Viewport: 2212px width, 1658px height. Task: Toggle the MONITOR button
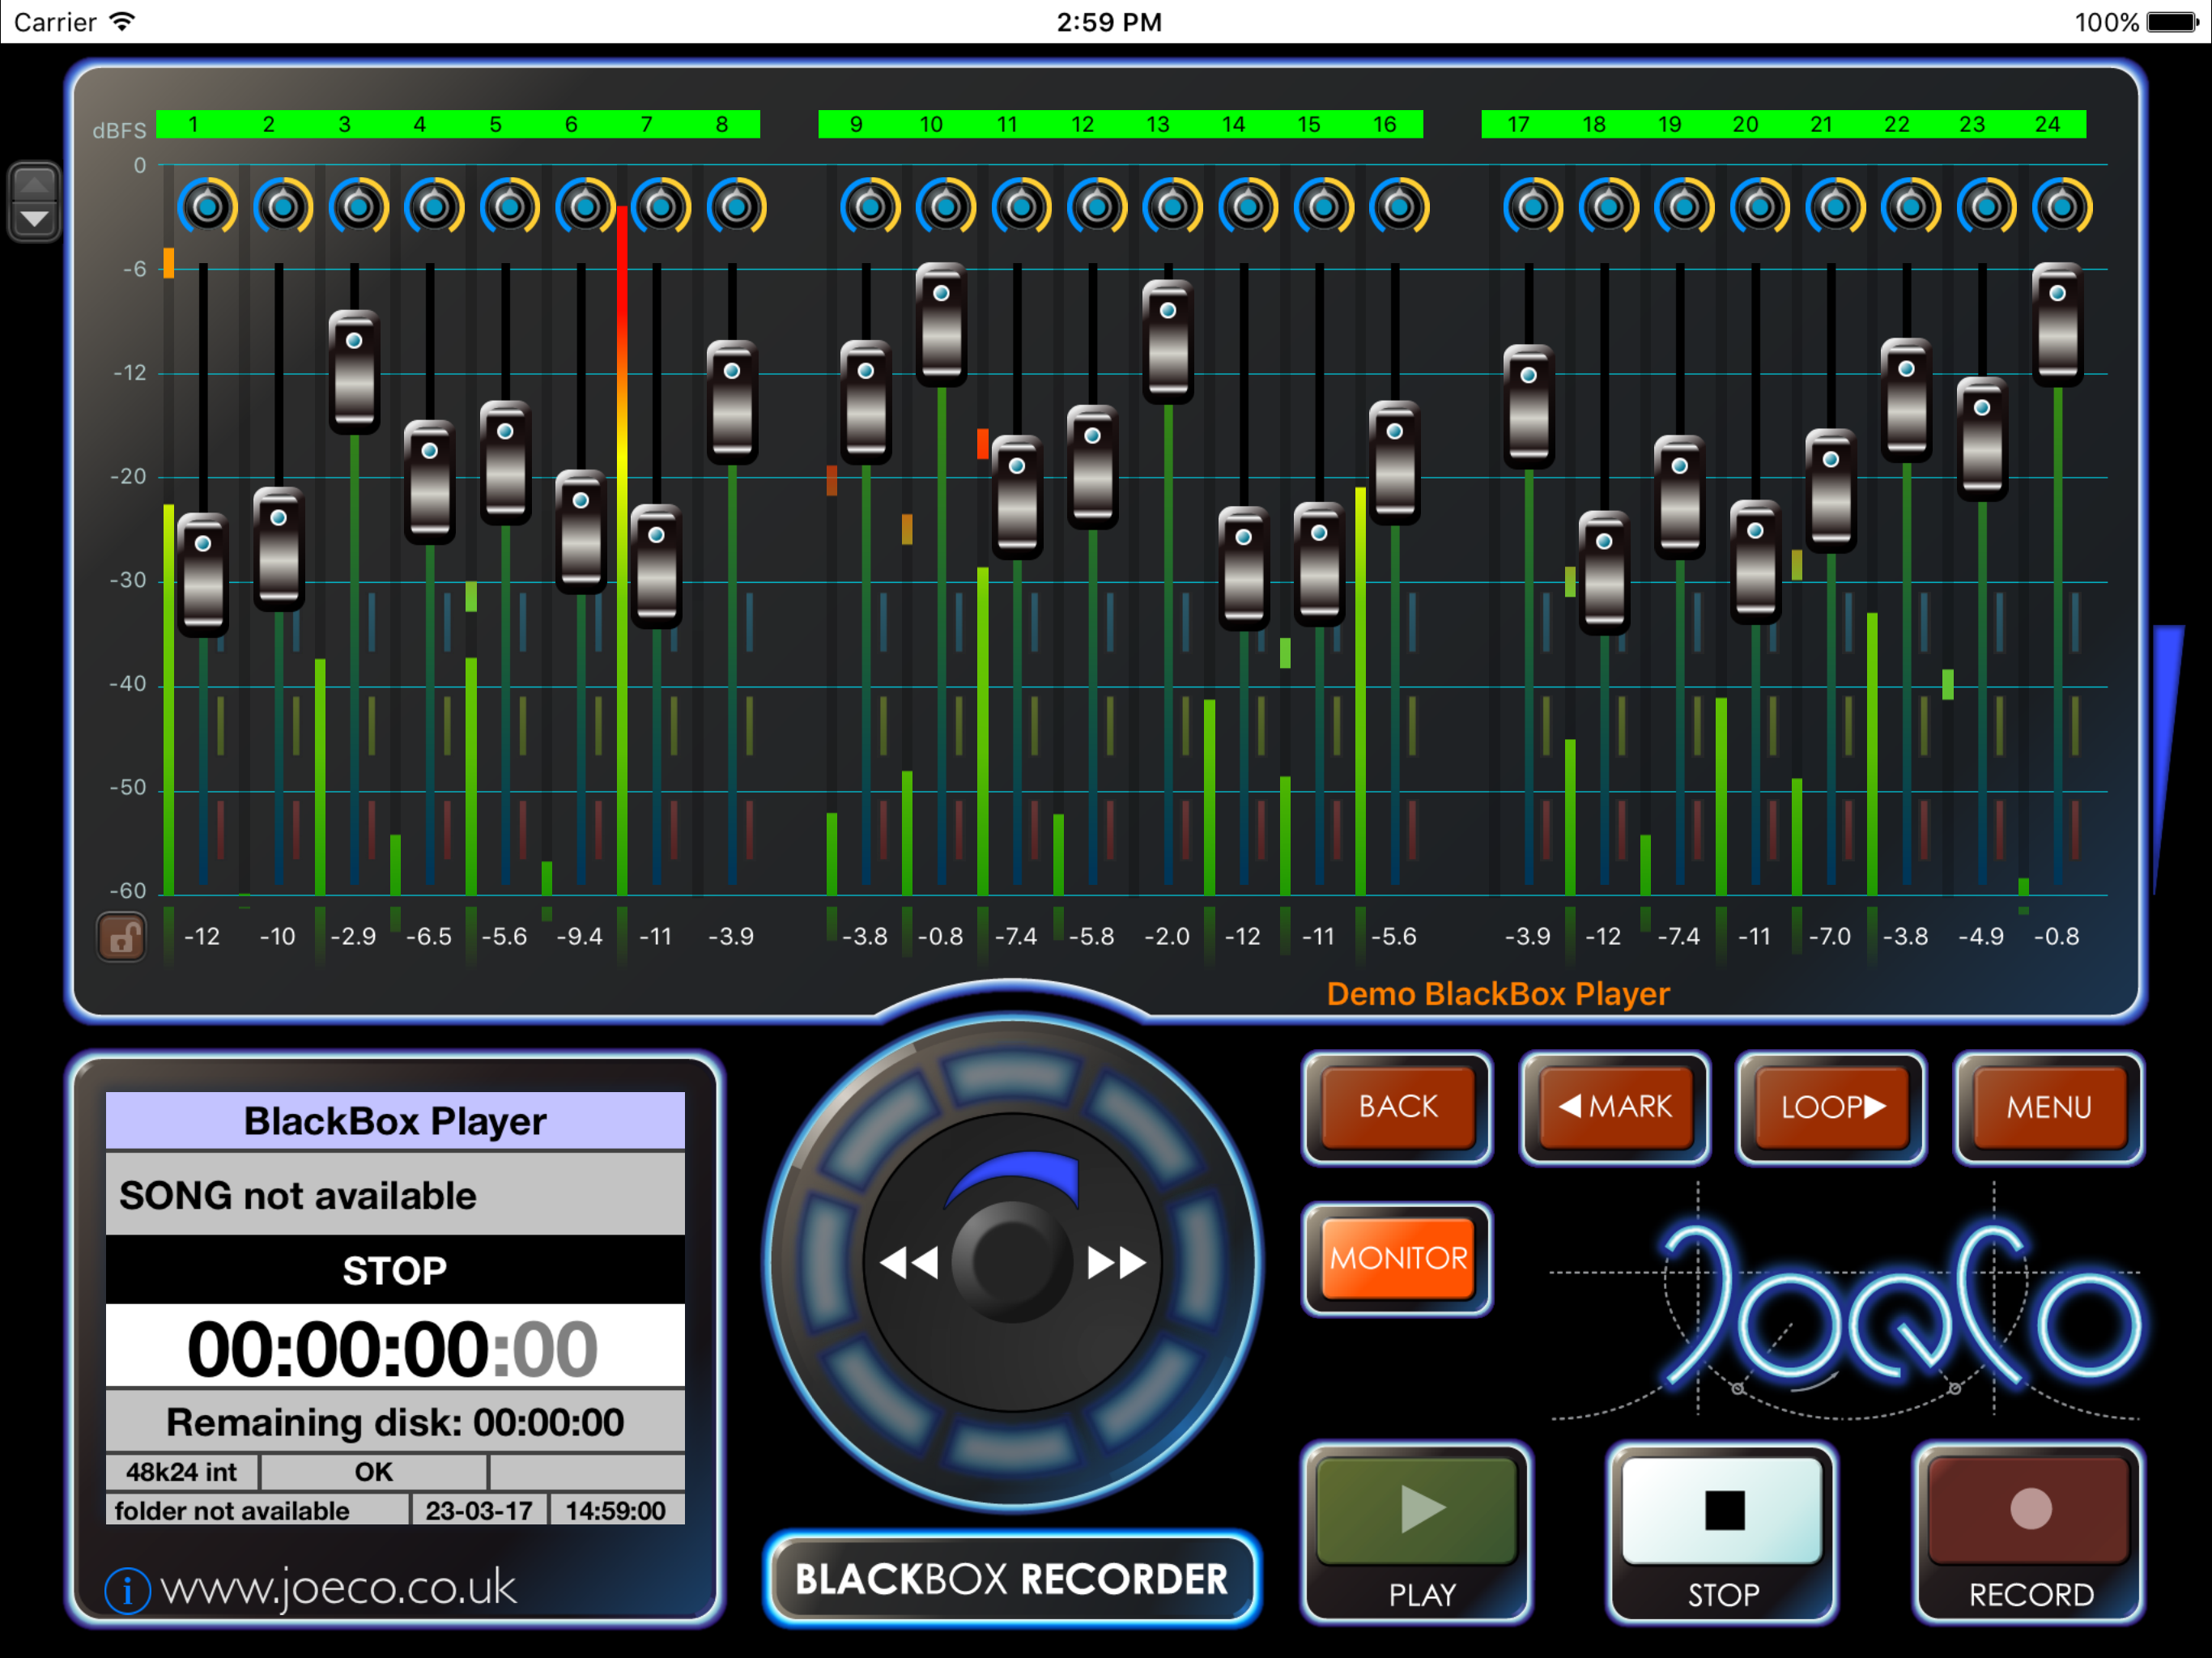point(1398,1258)
